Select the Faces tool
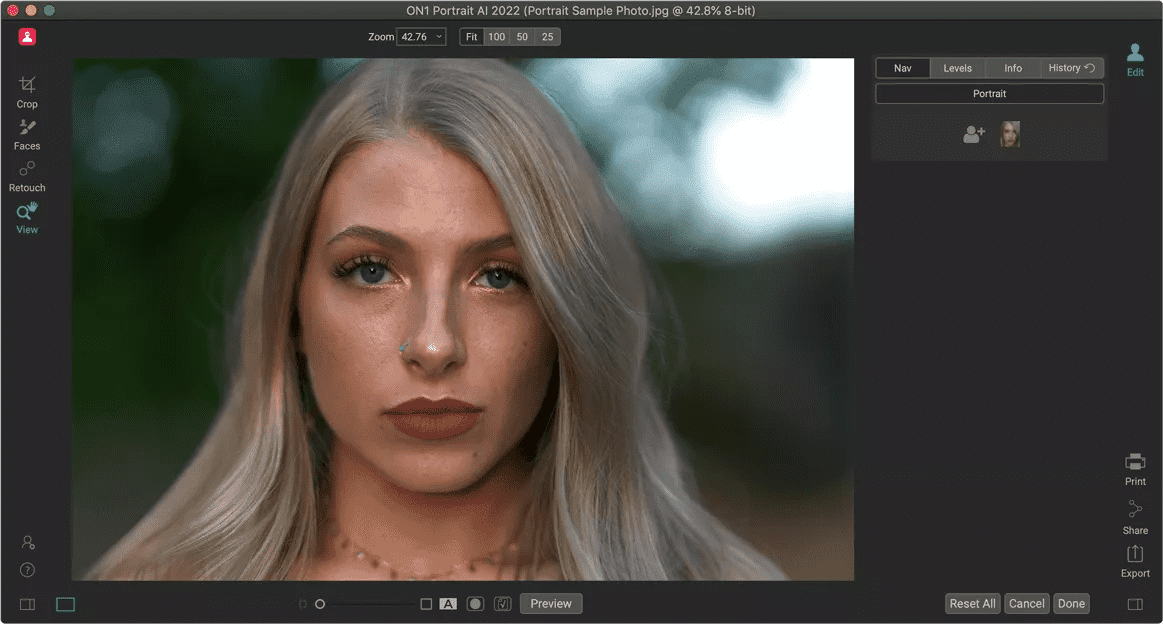The width and height of the screenshot is (1163, 624). pos(27,133)
